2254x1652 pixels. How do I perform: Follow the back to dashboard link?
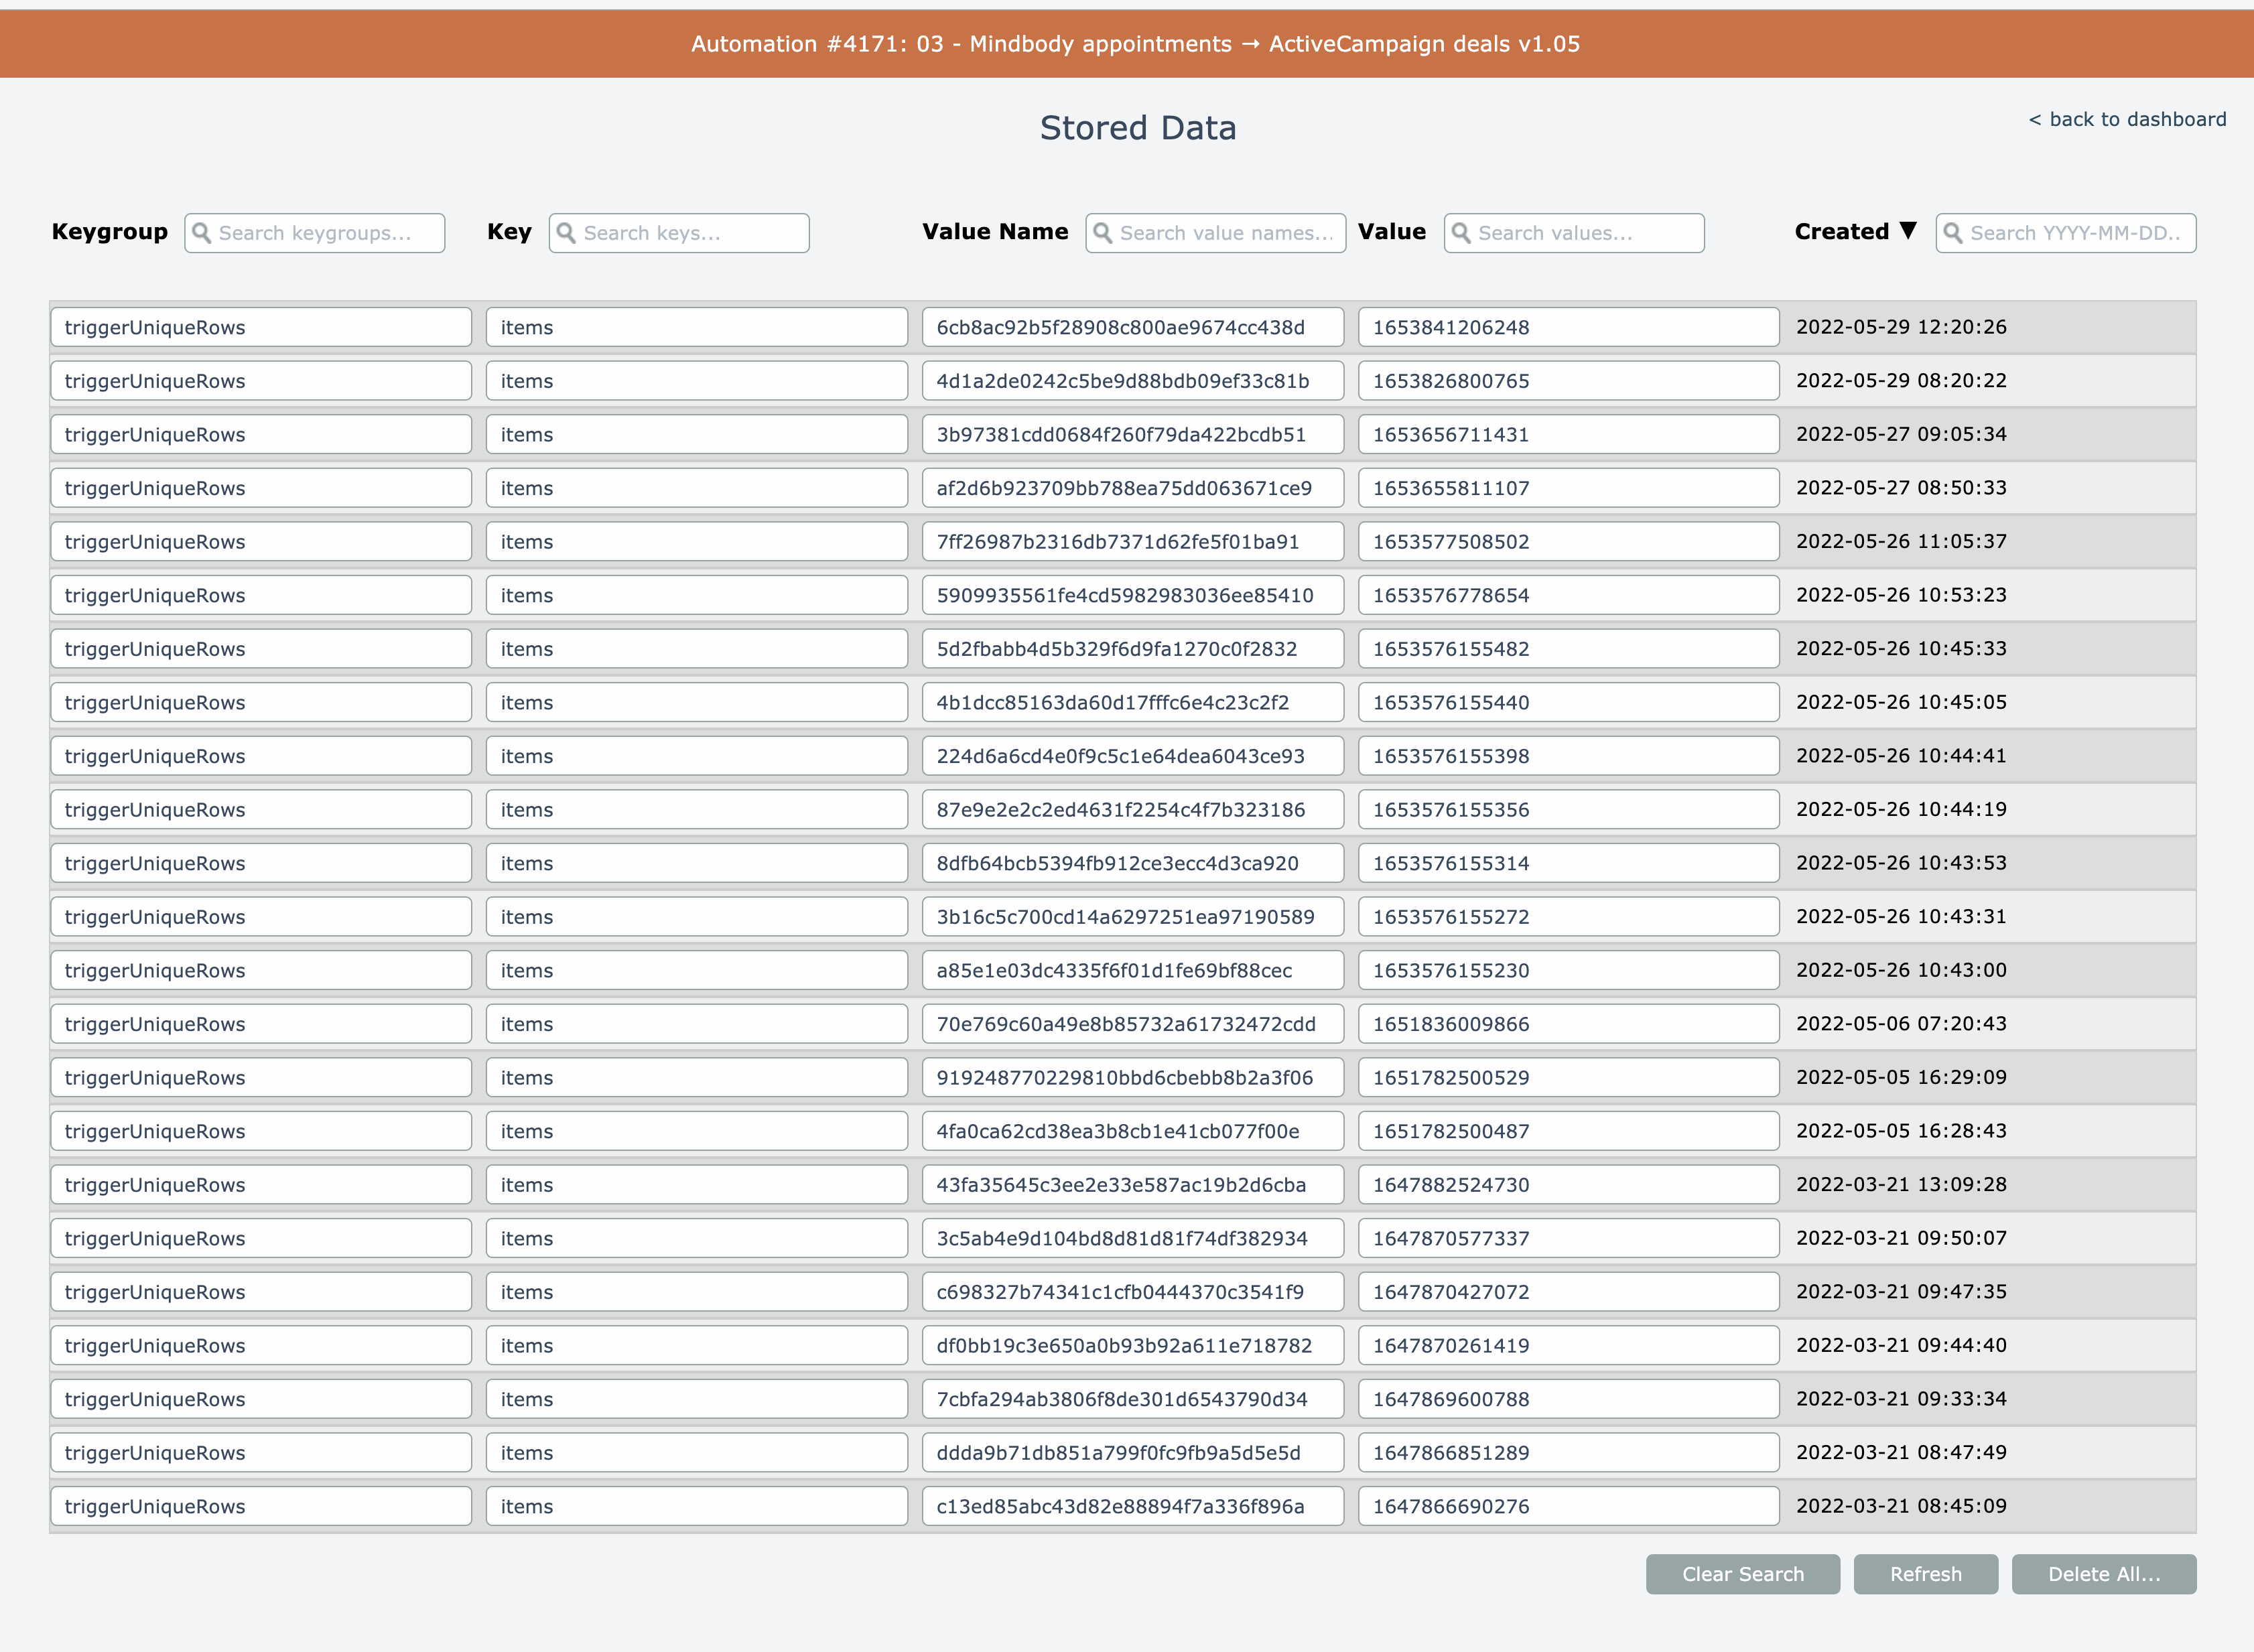coord(2127,119)
